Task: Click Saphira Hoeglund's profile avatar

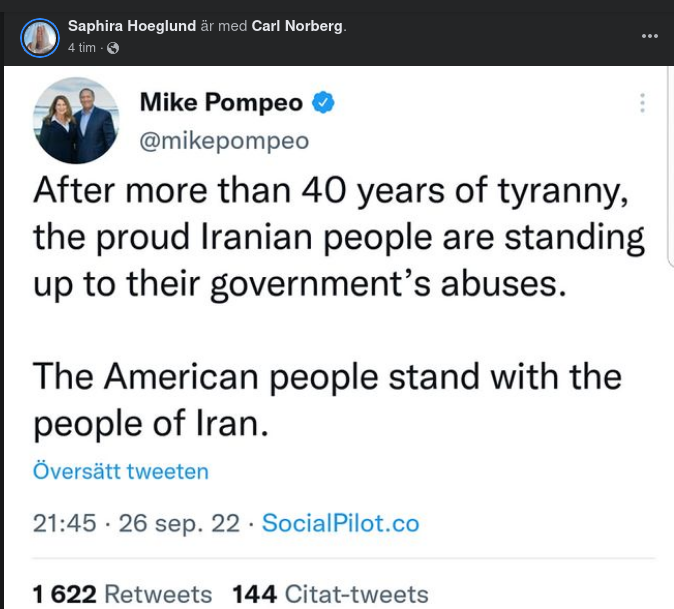Action: click(x=40, y=37)
